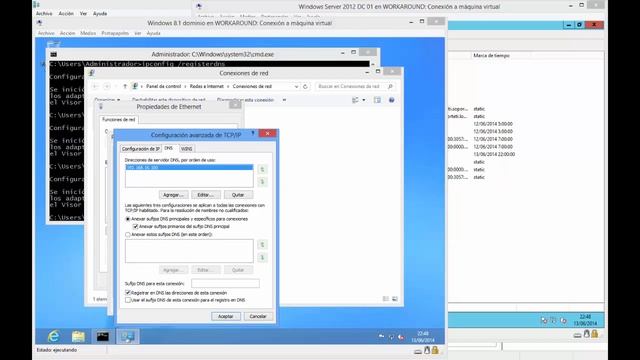Click 'Redes e Internet' in the breadcrumb
640x360 pixels.
pos(207,87)
